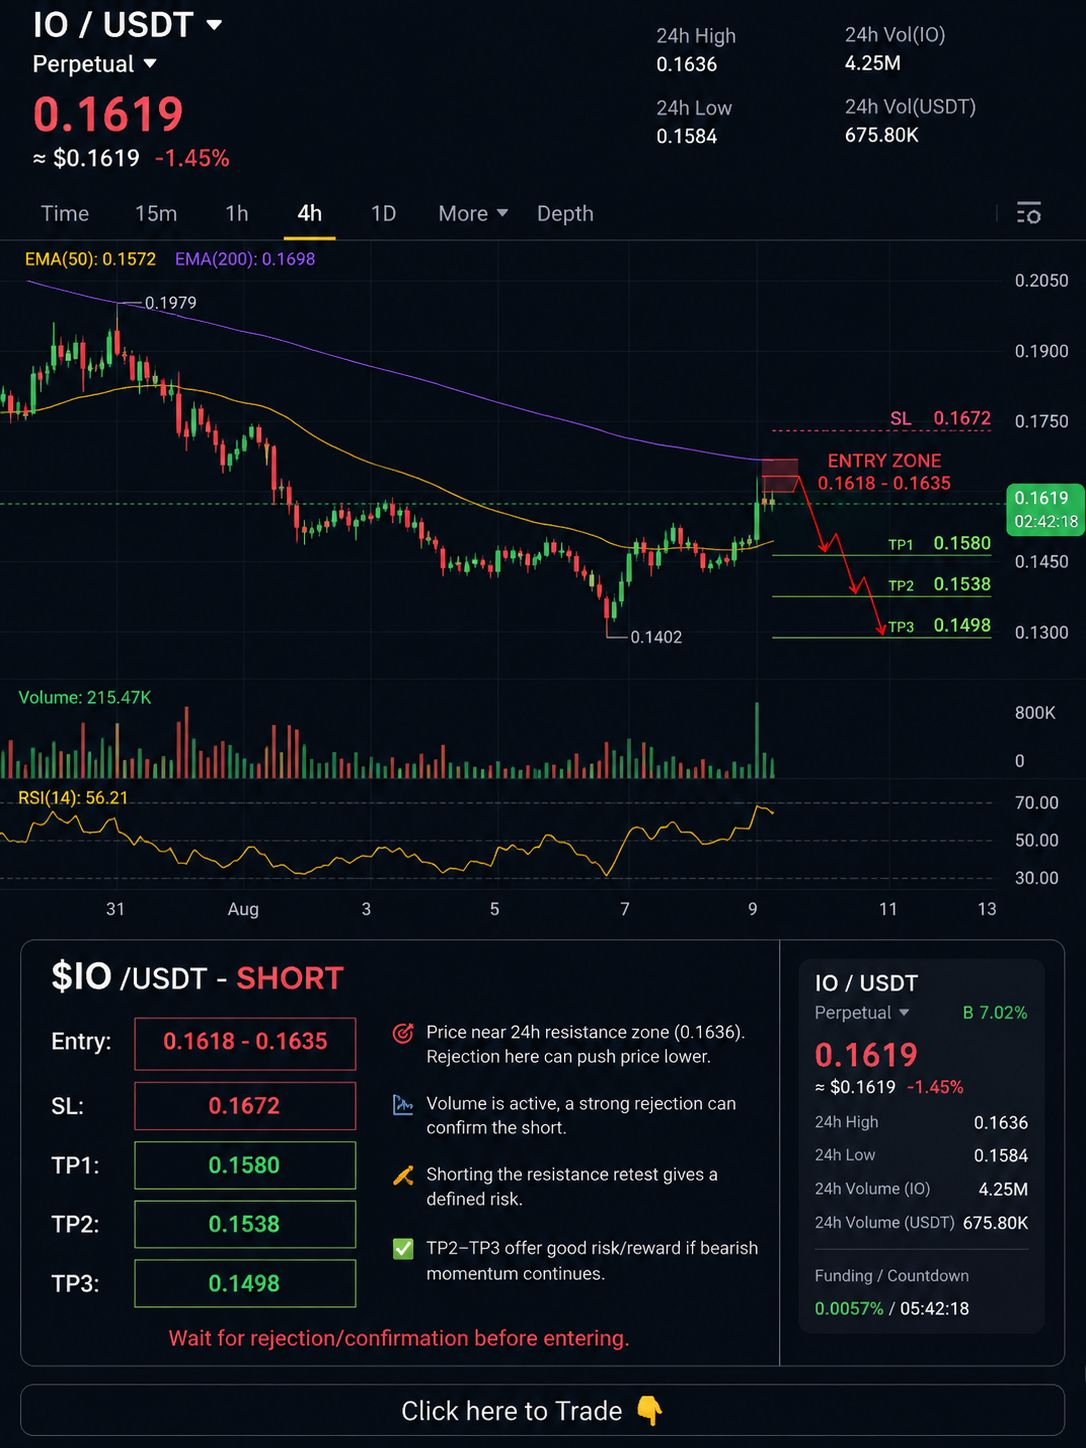Viewport: 1086px width, 1448px height.
Task: Click the funding rate 0.0057% value
Action: (849, 1308)
